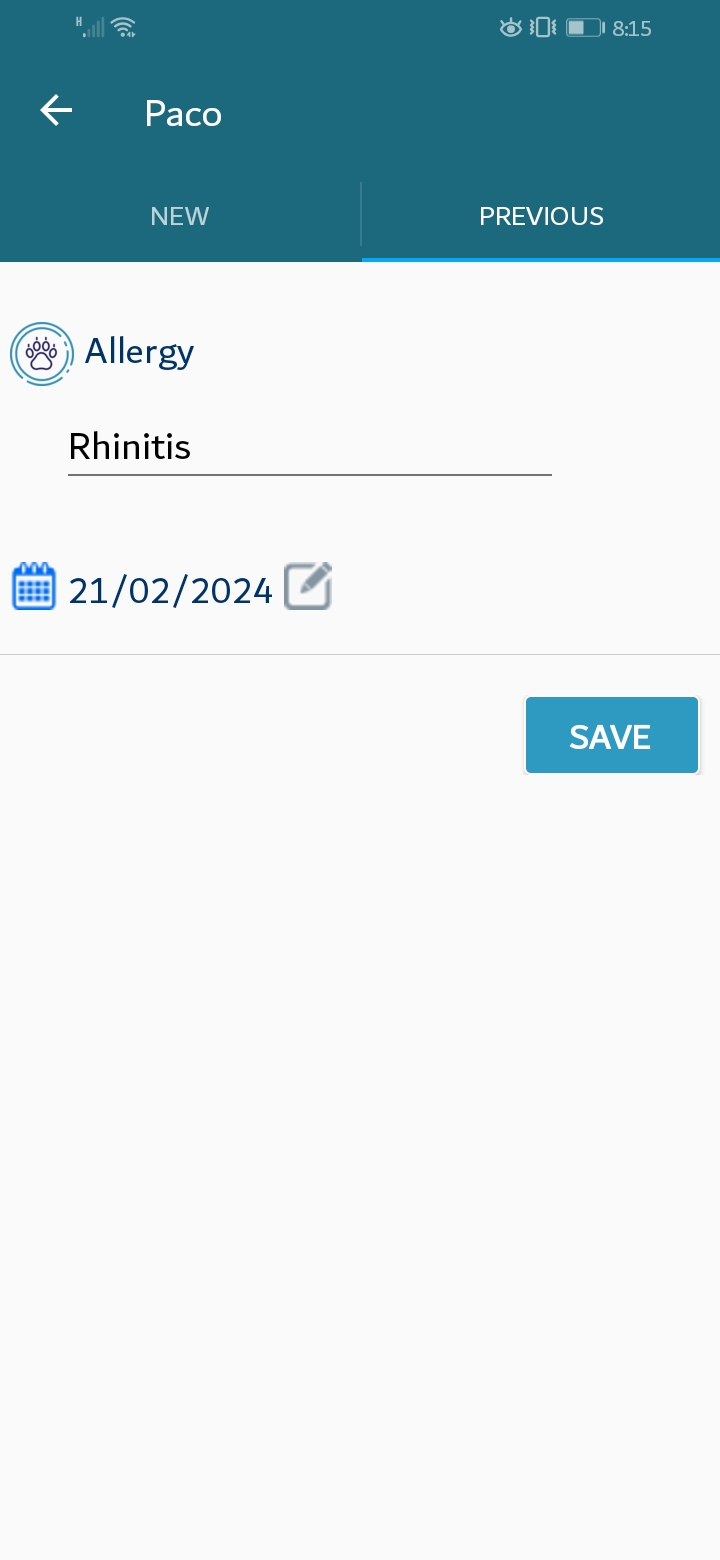Select the PREVIOUS tab
The height and width of the screenshot is (1560, 720).
[x=541, y=216]
